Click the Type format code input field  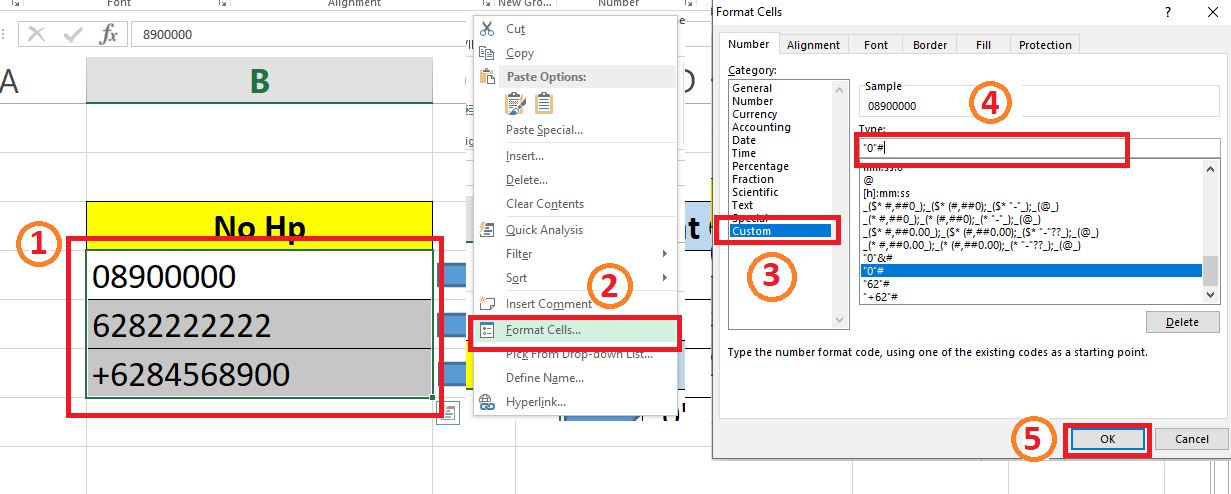coord(1040,148)
